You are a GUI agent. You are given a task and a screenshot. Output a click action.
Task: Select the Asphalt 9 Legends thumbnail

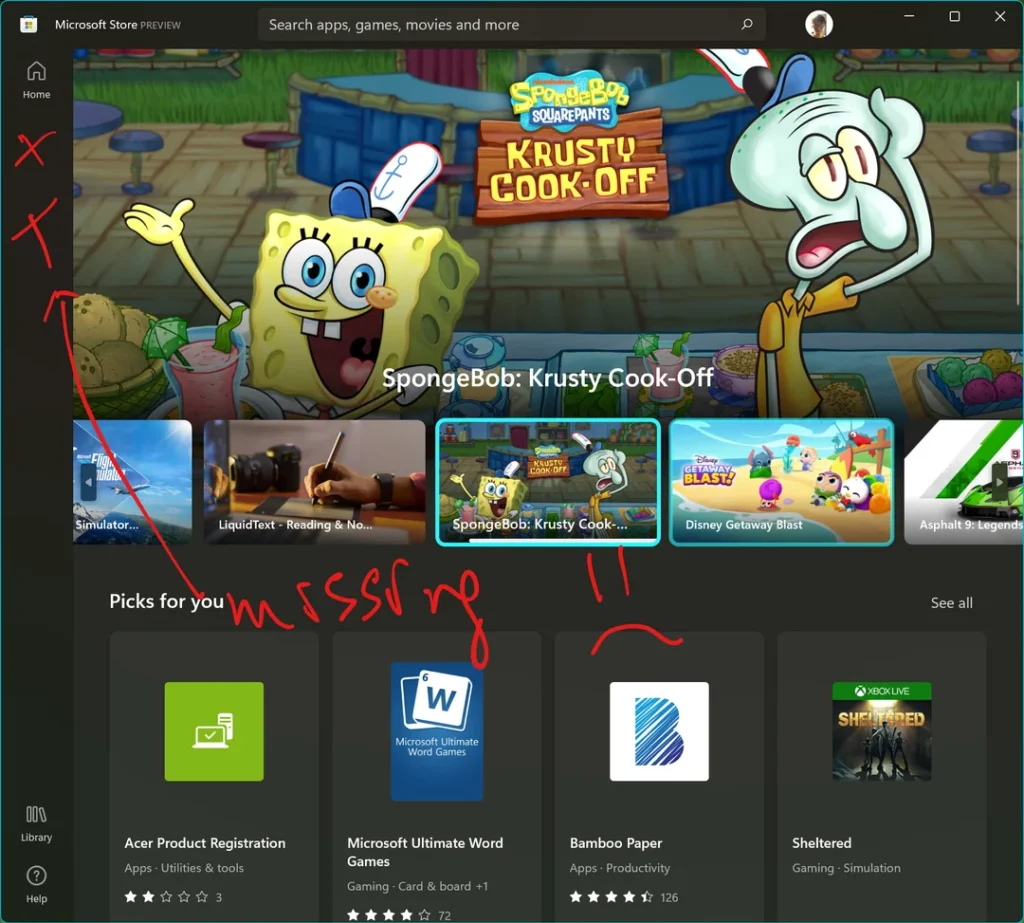(963, 482)
